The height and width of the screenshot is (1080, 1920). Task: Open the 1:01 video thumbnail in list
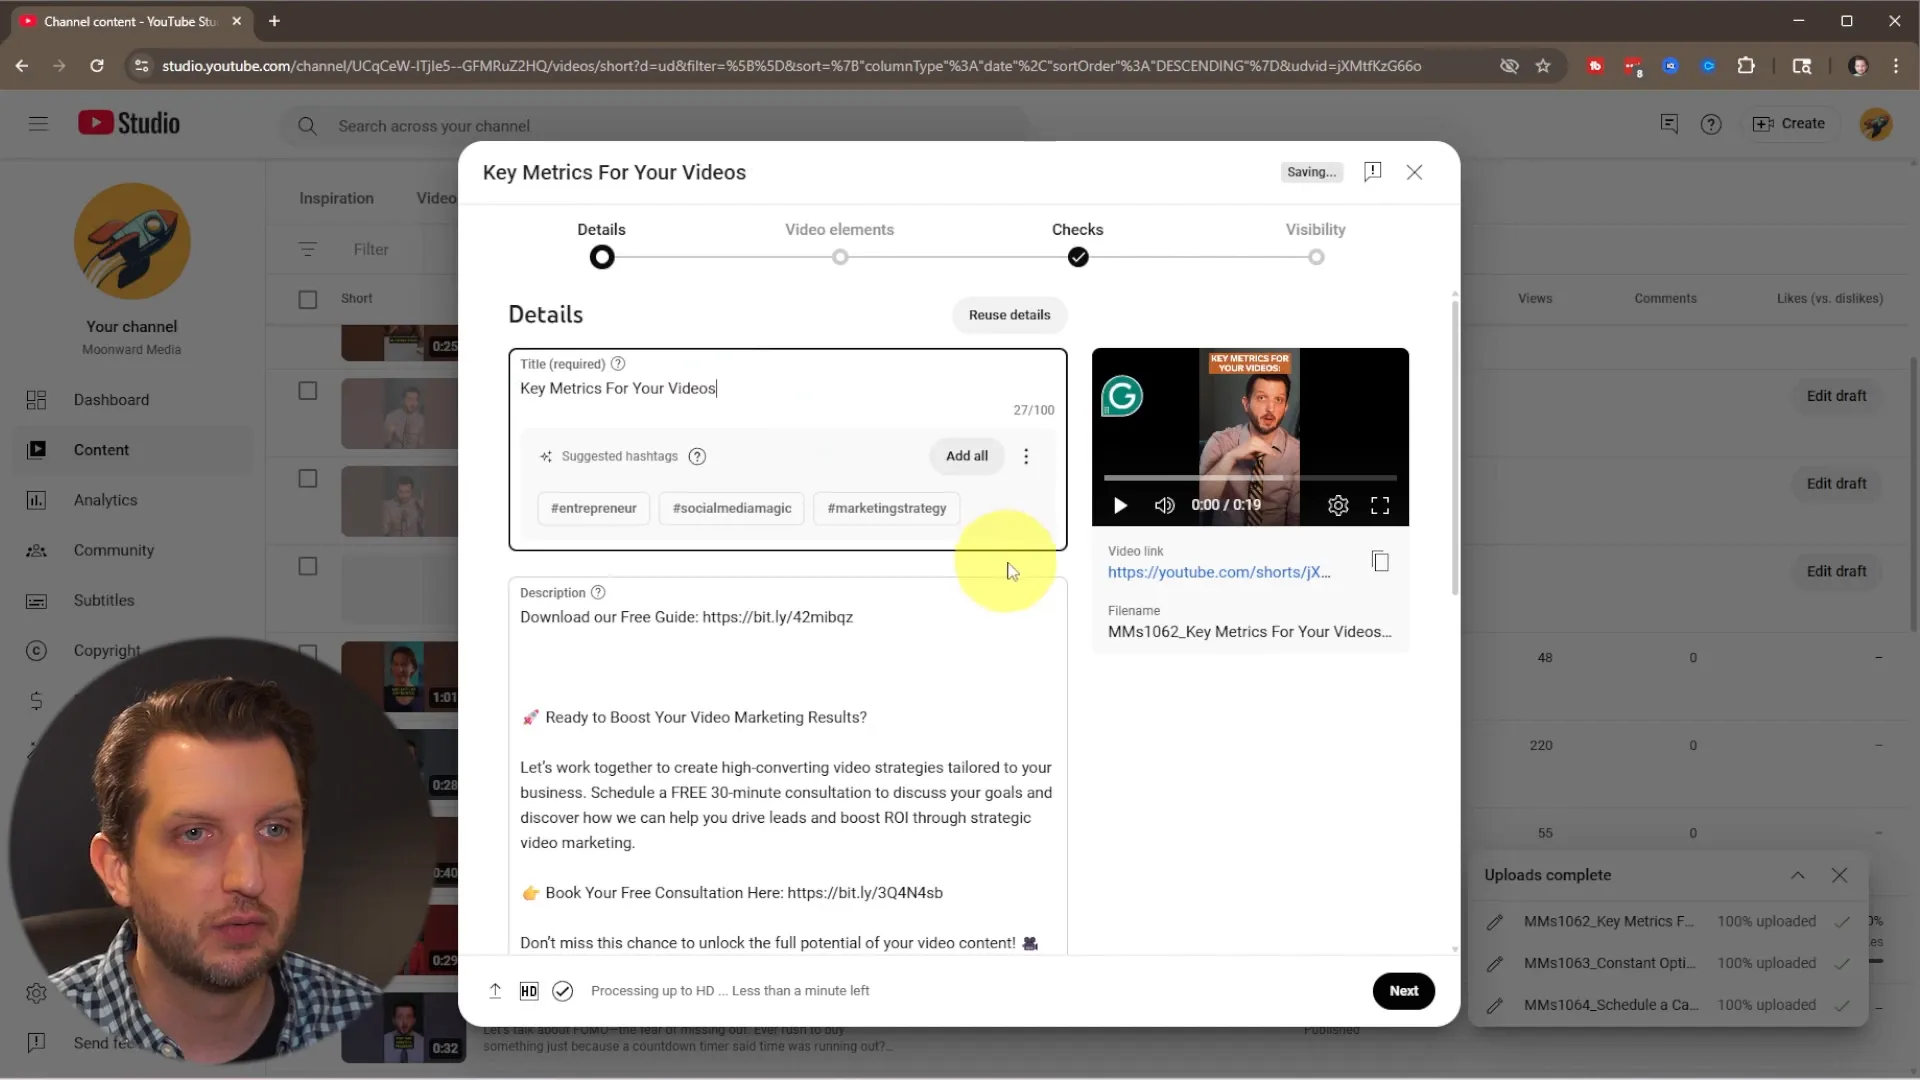[400, 677]
